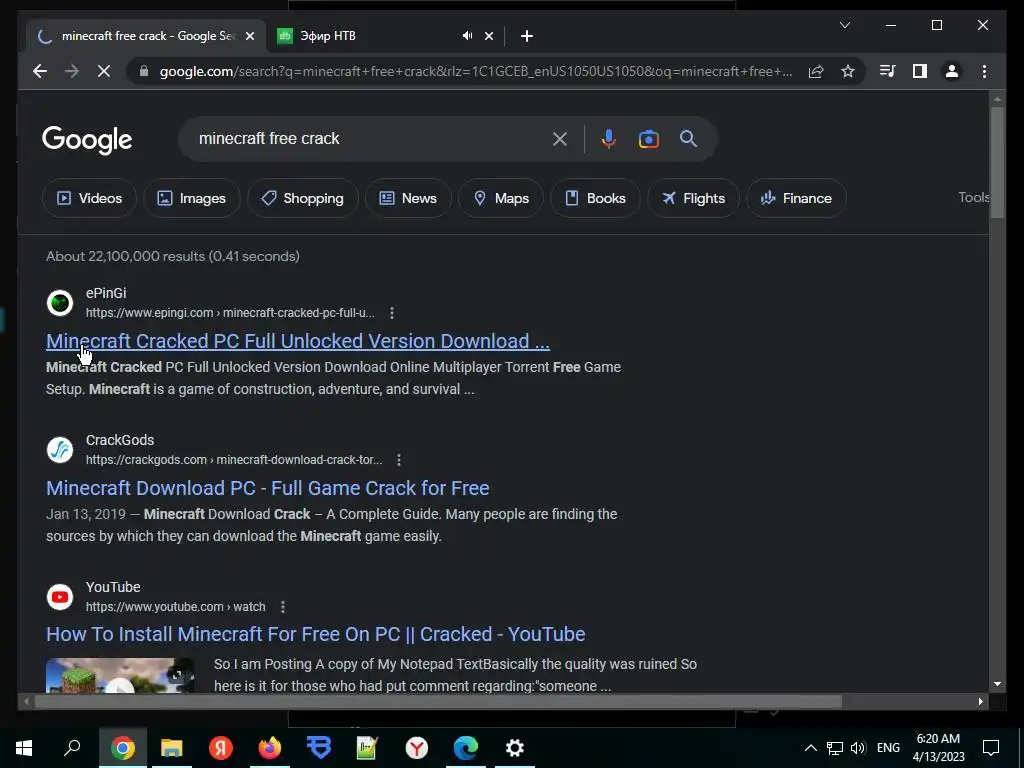Open ePinGi result options menu
1024x768 pixels.
(392, 313)
